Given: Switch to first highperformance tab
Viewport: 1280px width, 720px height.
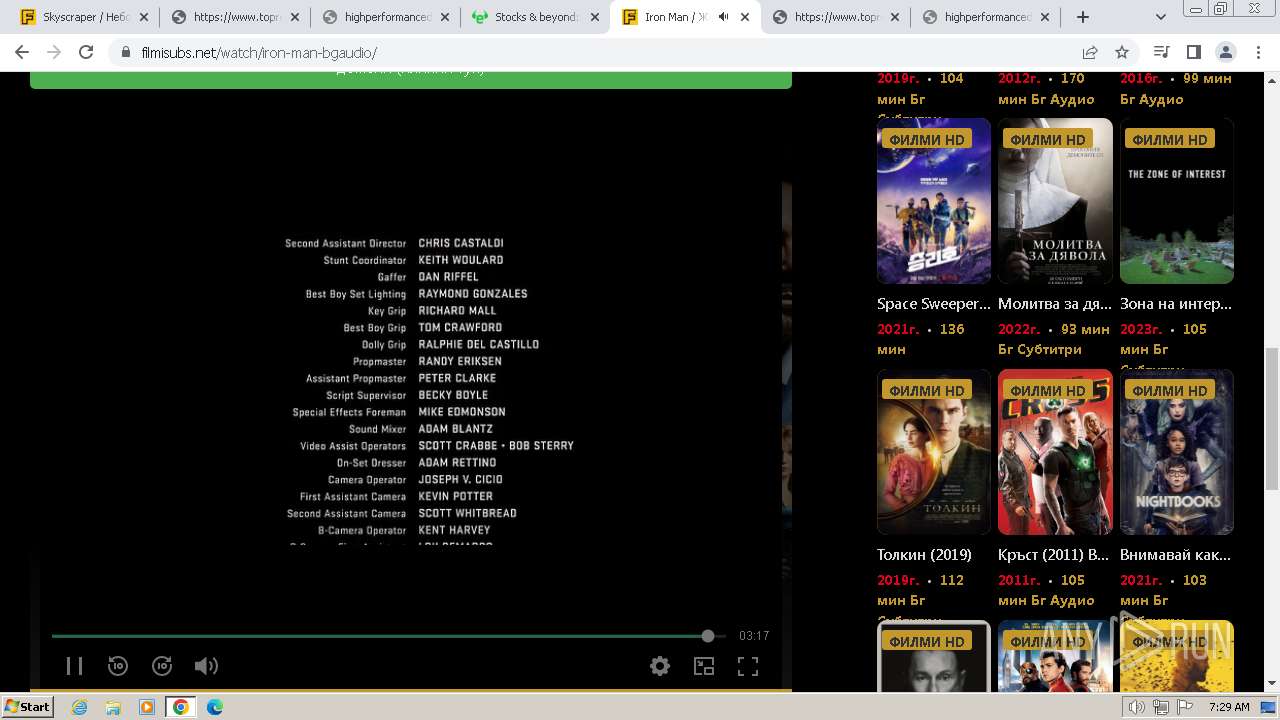Looking at the screenshot, I should (x=385, y=17).
